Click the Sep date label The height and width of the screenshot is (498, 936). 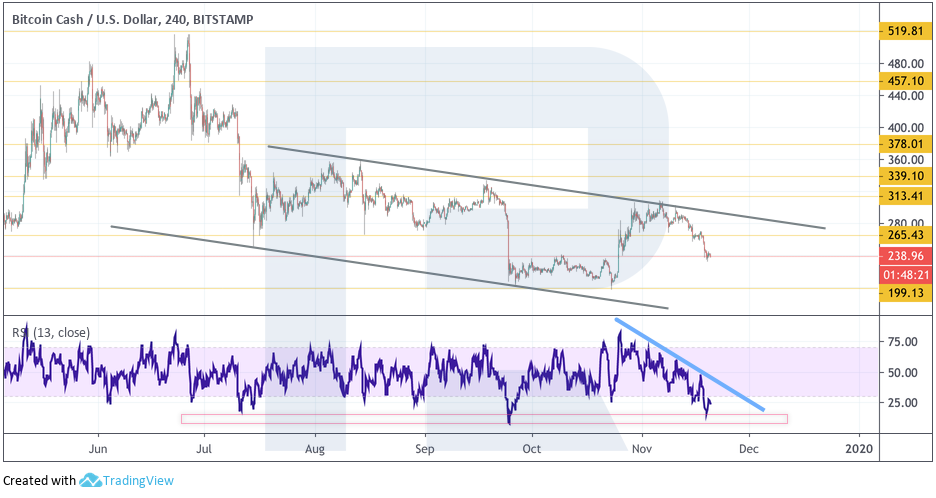click(x=424, y=448)
